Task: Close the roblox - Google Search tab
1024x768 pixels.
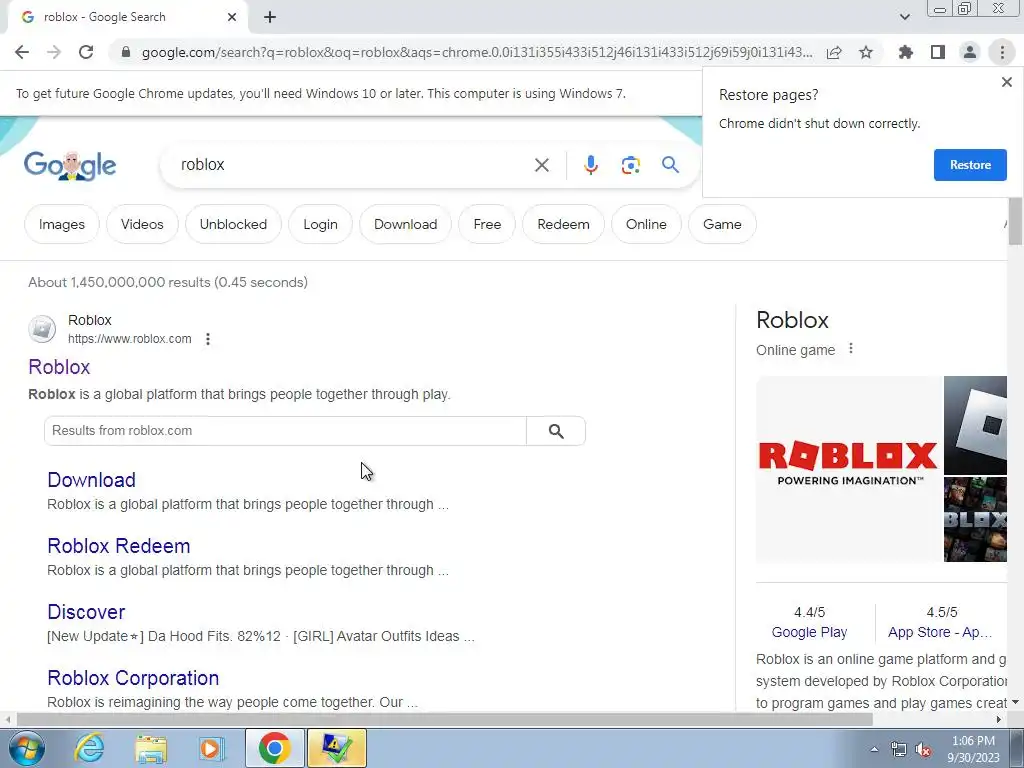Action: pyautogui.click(x=232, y=17)
